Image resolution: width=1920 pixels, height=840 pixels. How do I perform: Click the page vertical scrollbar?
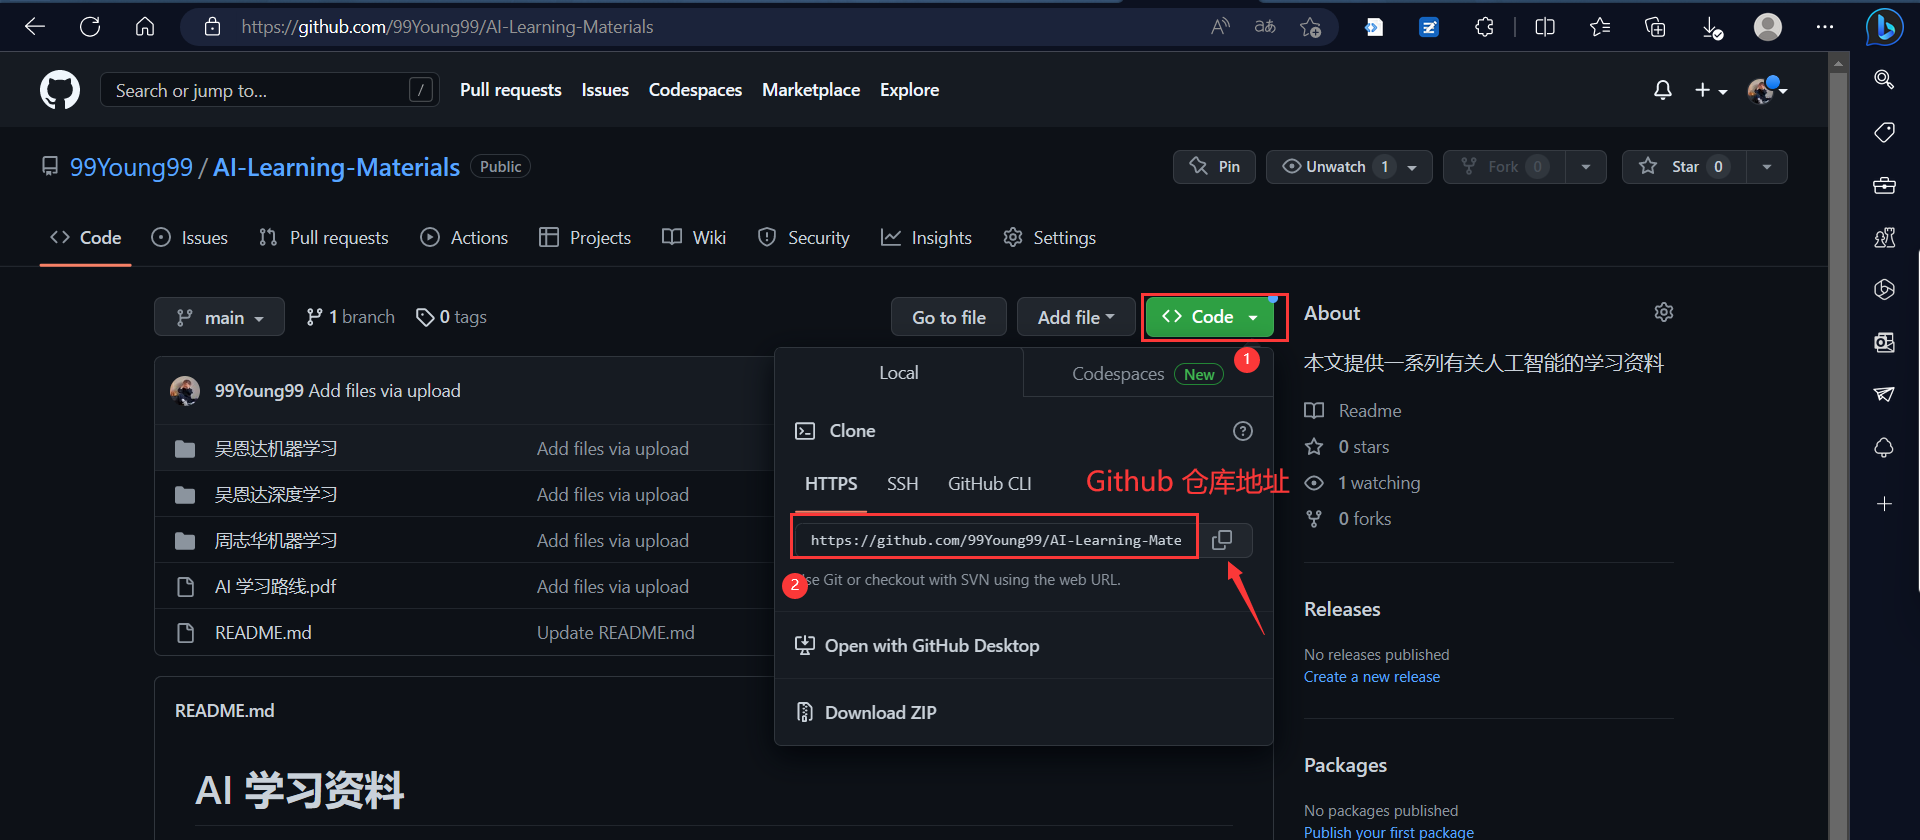1838,446
